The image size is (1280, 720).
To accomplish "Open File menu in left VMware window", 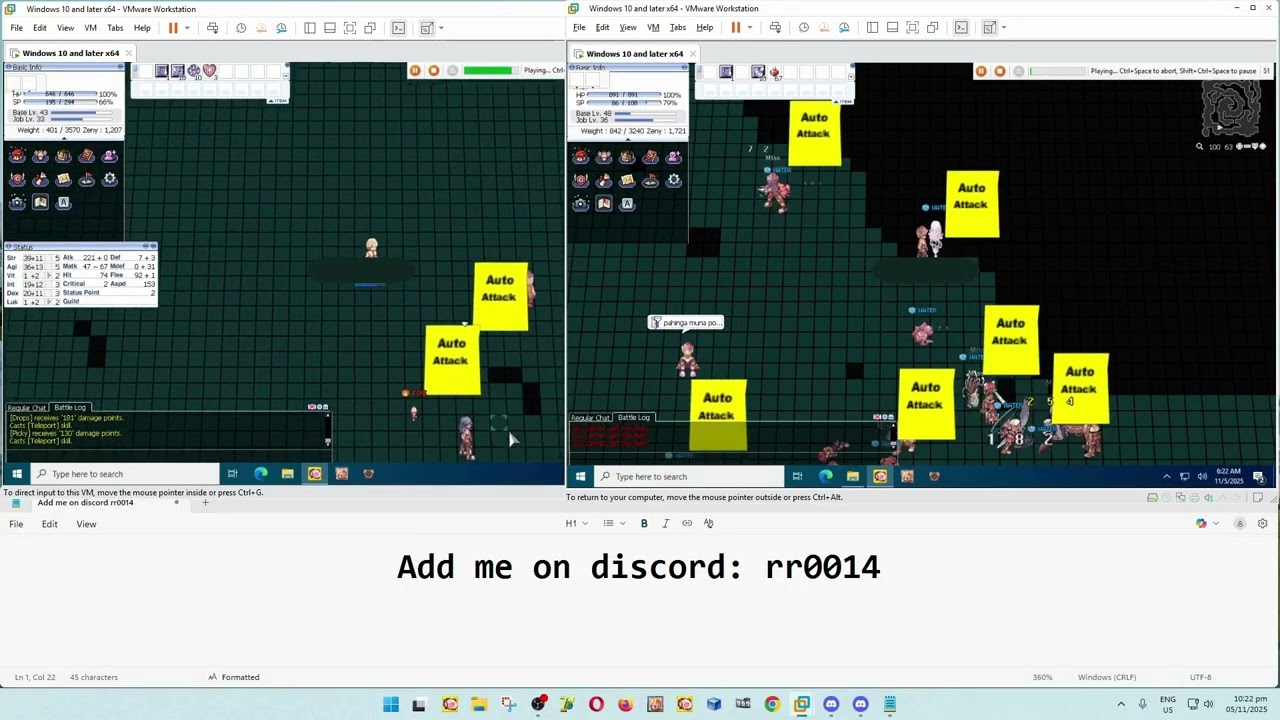I will 16,28.
